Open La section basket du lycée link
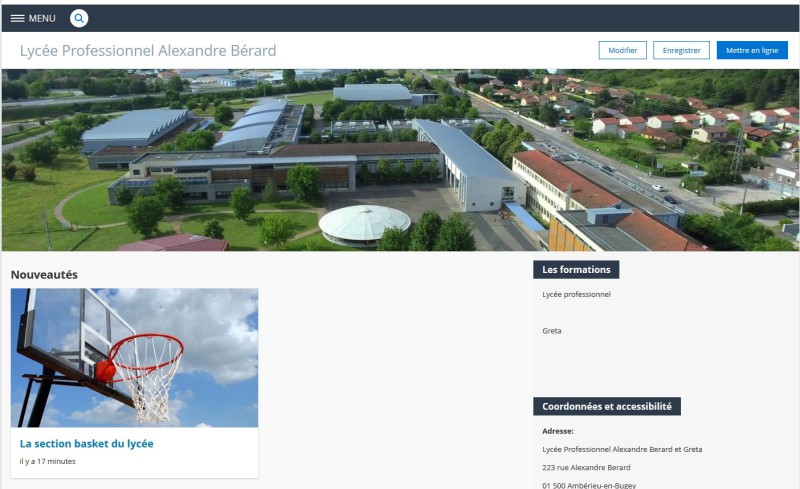This screenshot has height=489, width=800. click(x=86, y=444)
